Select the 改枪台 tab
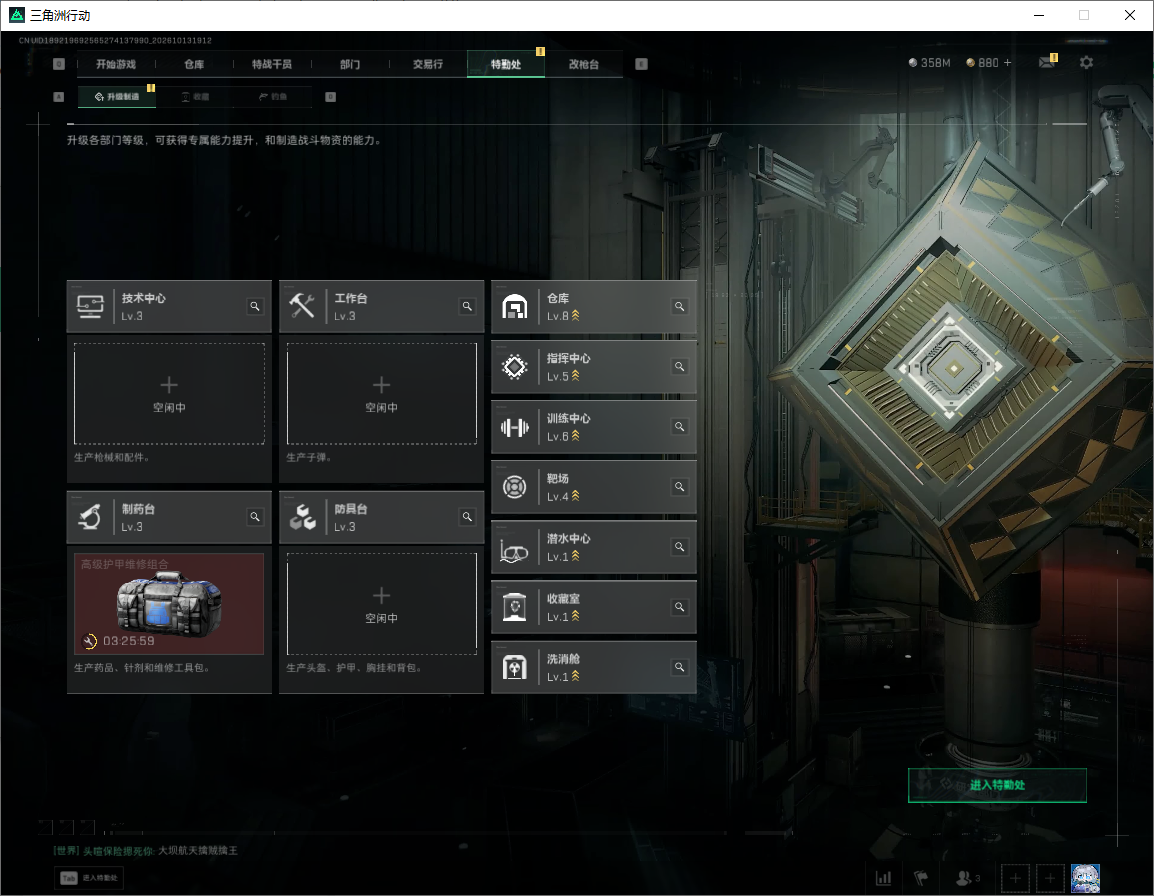Screen dimensions: 1154x896 click(584, 64)
